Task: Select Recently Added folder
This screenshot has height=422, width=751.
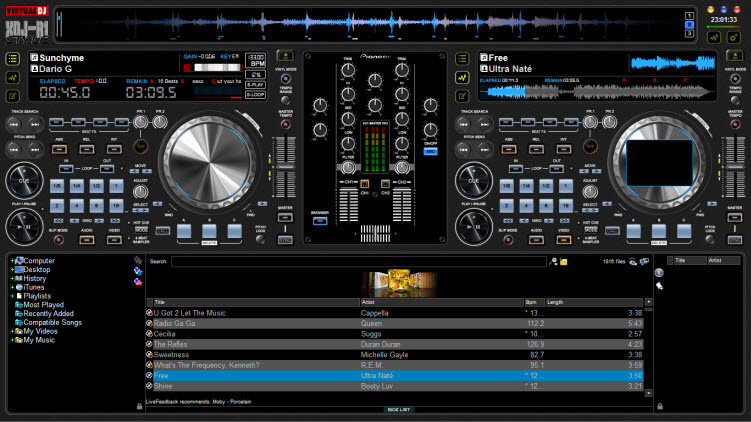Action: [48, 314]
